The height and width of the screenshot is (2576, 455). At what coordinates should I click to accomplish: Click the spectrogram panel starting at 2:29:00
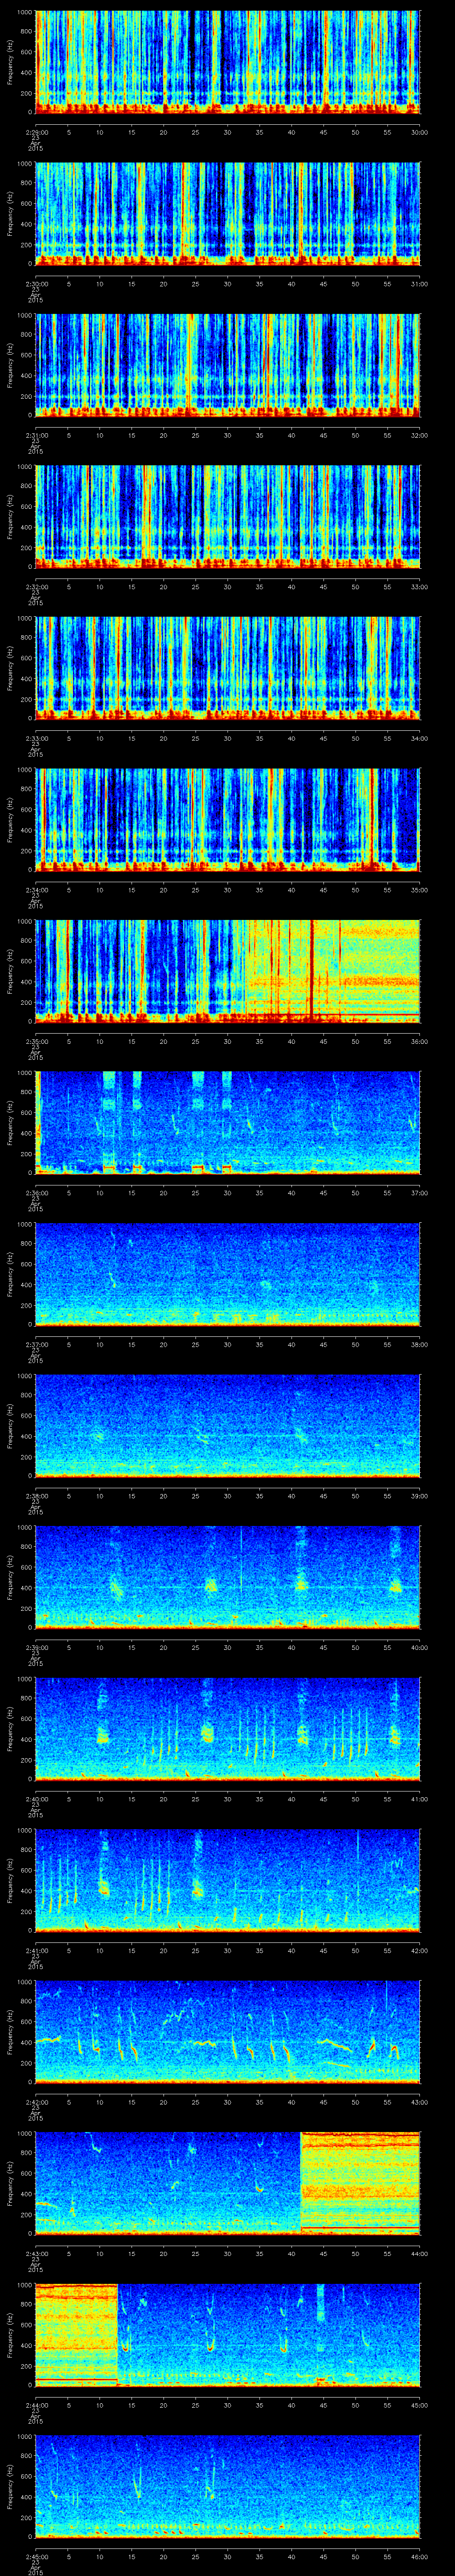click(x=228, y=62)
